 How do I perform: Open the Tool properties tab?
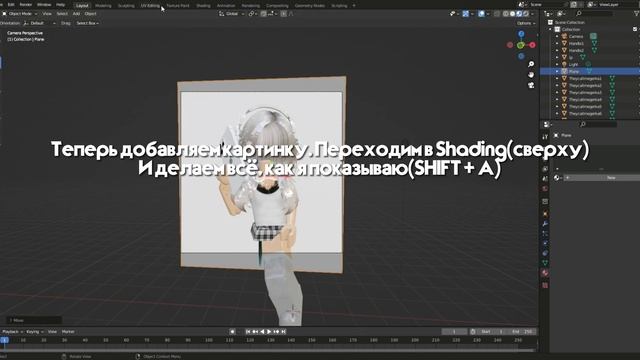545,137
